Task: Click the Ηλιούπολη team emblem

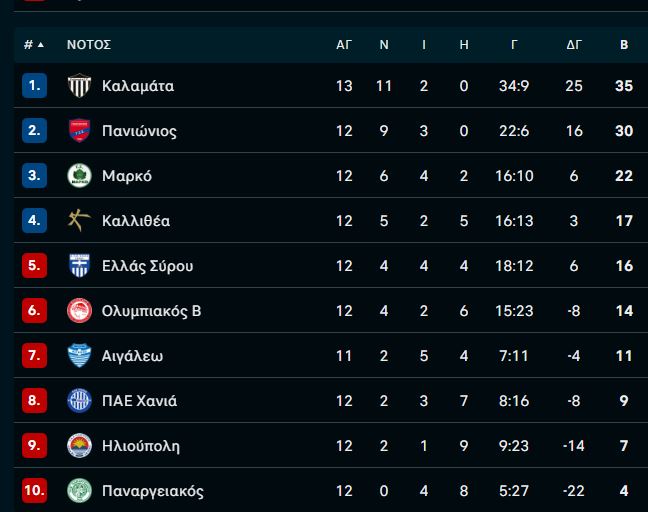Action: click(79, 446)
